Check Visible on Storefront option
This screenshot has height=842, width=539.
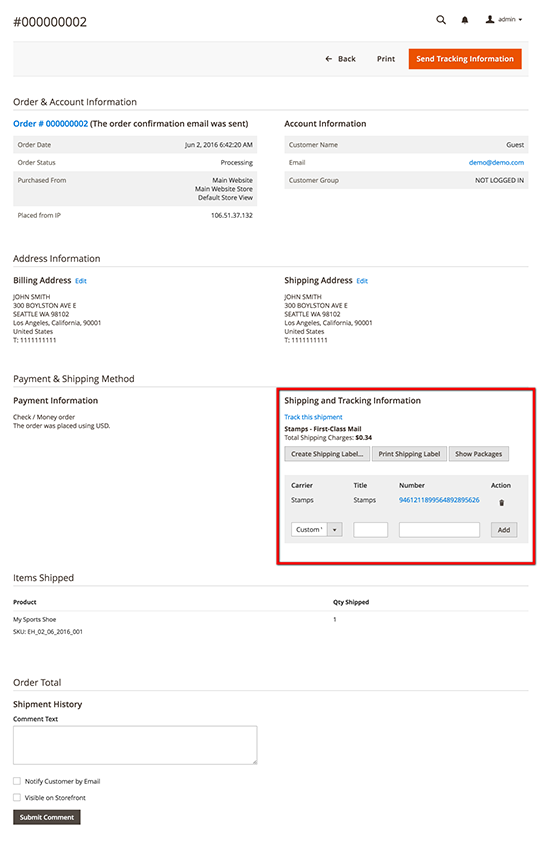[x=17, y=797]
